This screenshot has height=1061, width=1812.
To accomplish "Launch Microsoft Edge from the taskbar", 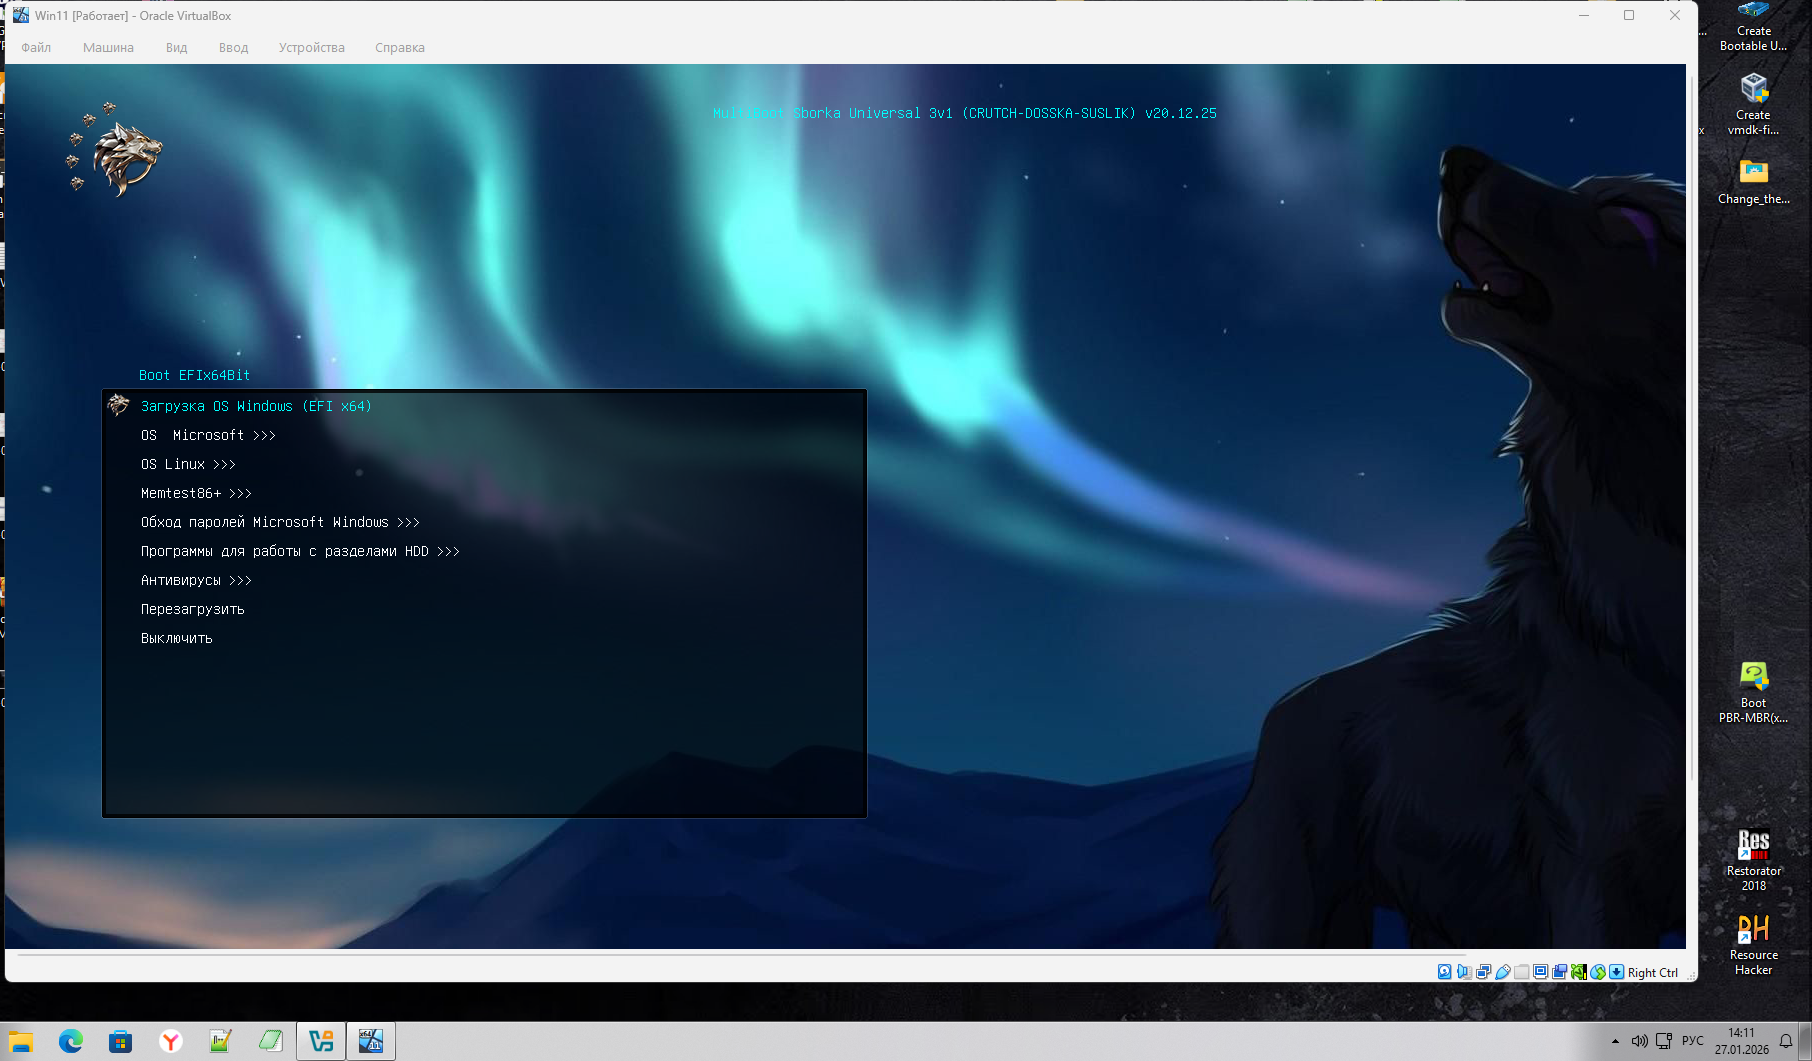I will pyautogui.click(x=71, y=1041).
